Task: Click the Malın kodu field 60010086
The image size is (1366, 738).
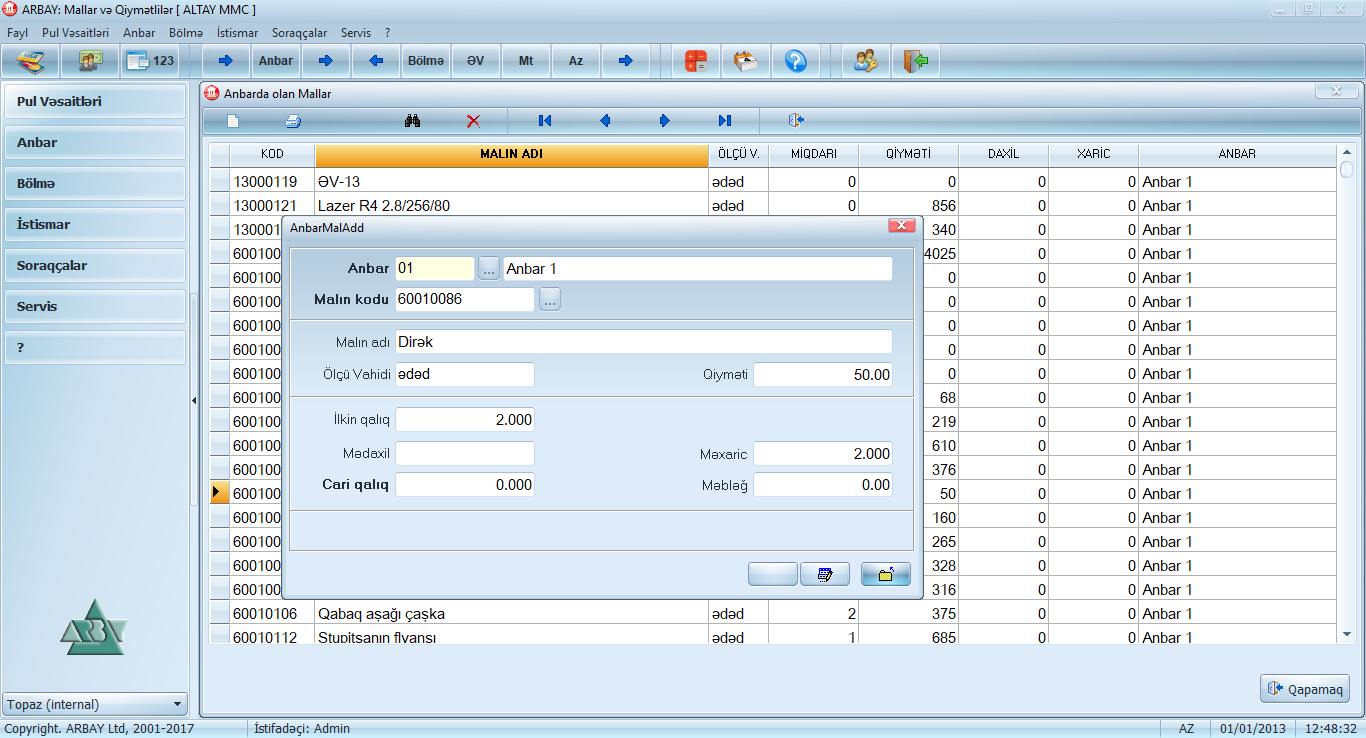Action: (x=465, y=299)
